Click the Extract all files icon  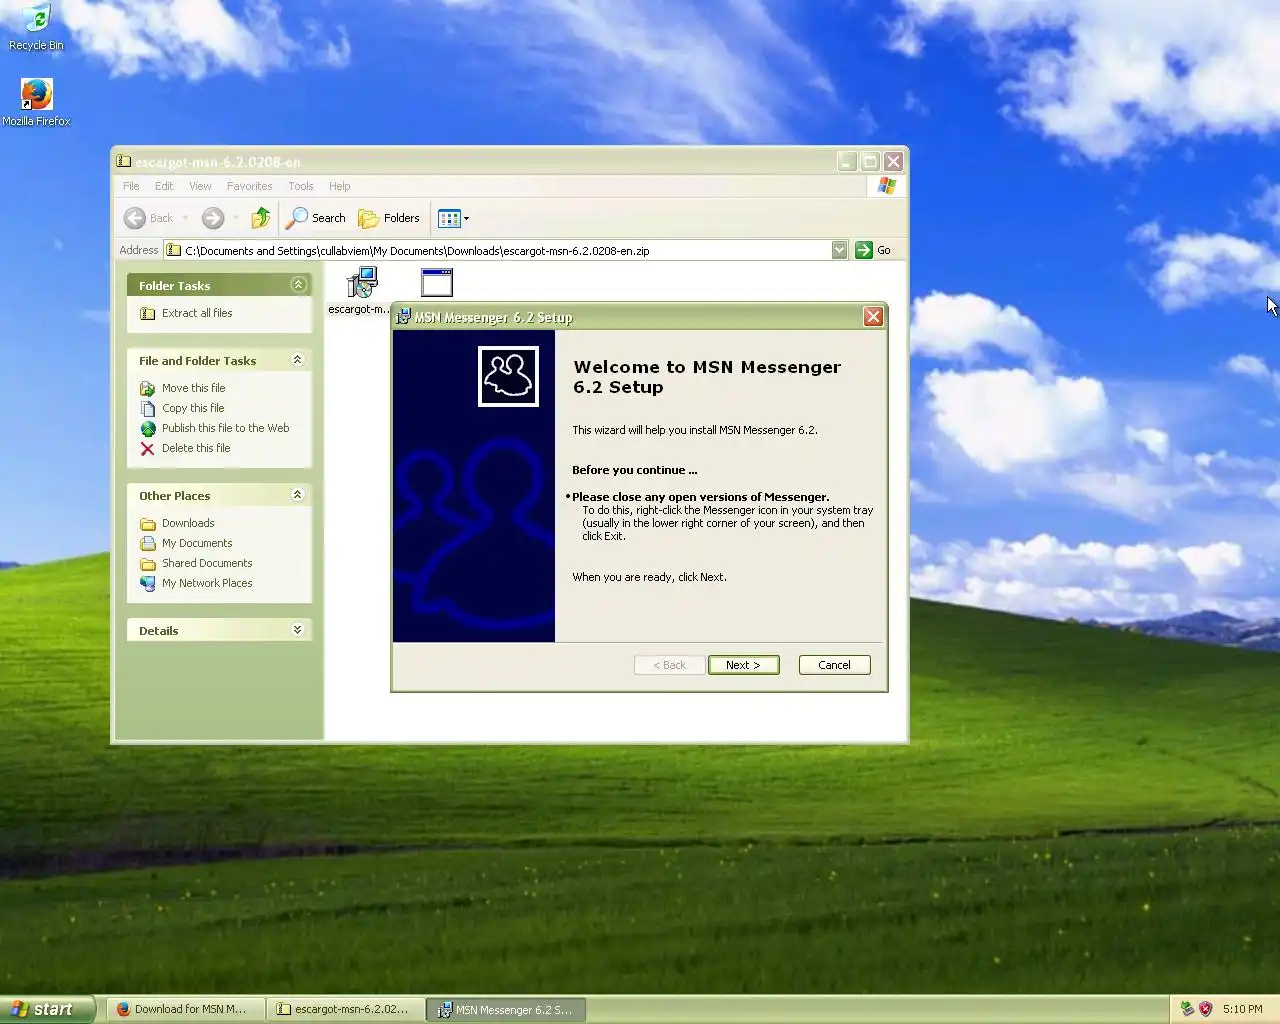point(148,313)
